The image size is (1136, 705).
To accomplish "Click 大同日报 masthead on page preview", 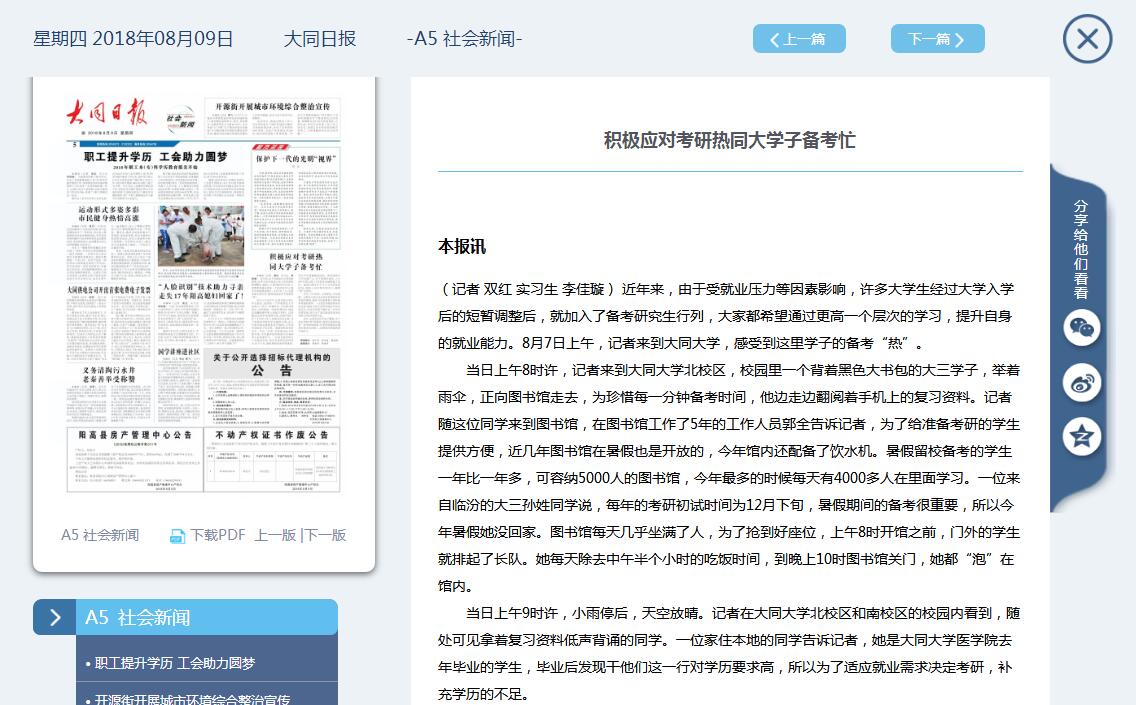I will 107,112.
